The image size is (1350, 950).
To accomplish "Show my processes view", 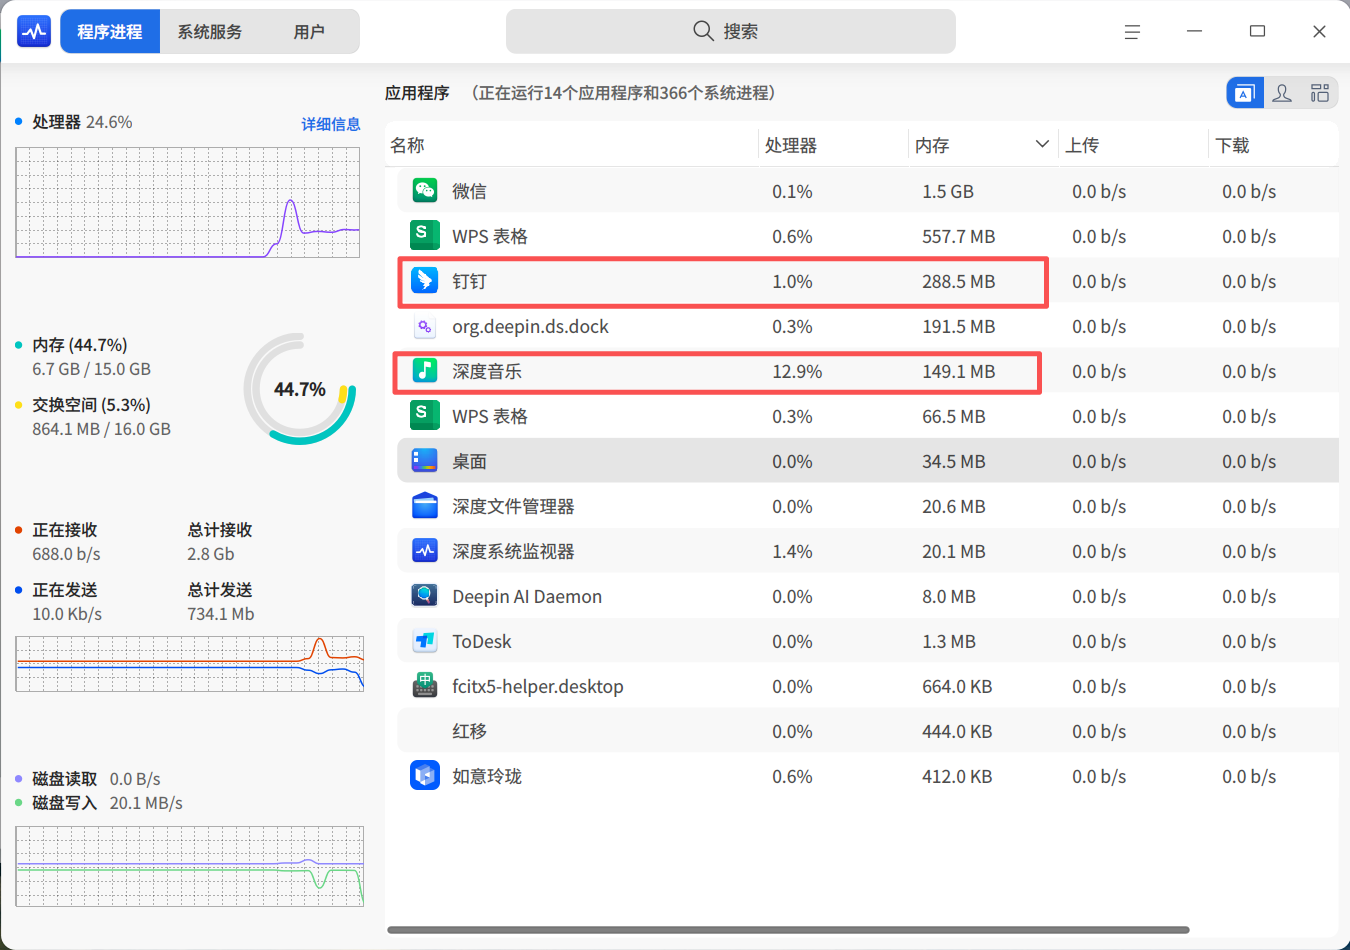I will click(x=1282, y=93).
